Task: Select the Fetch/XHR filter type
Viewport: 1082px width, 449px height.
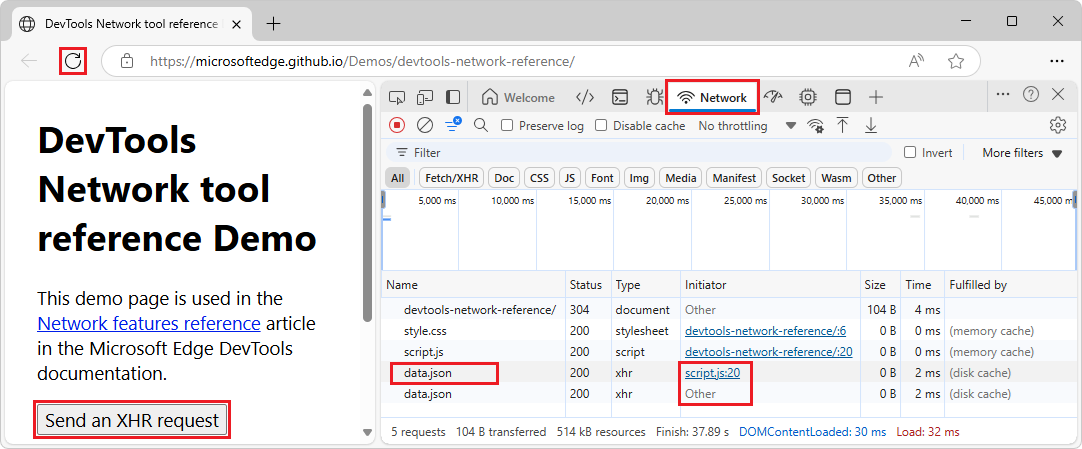Action: (452, 178)
